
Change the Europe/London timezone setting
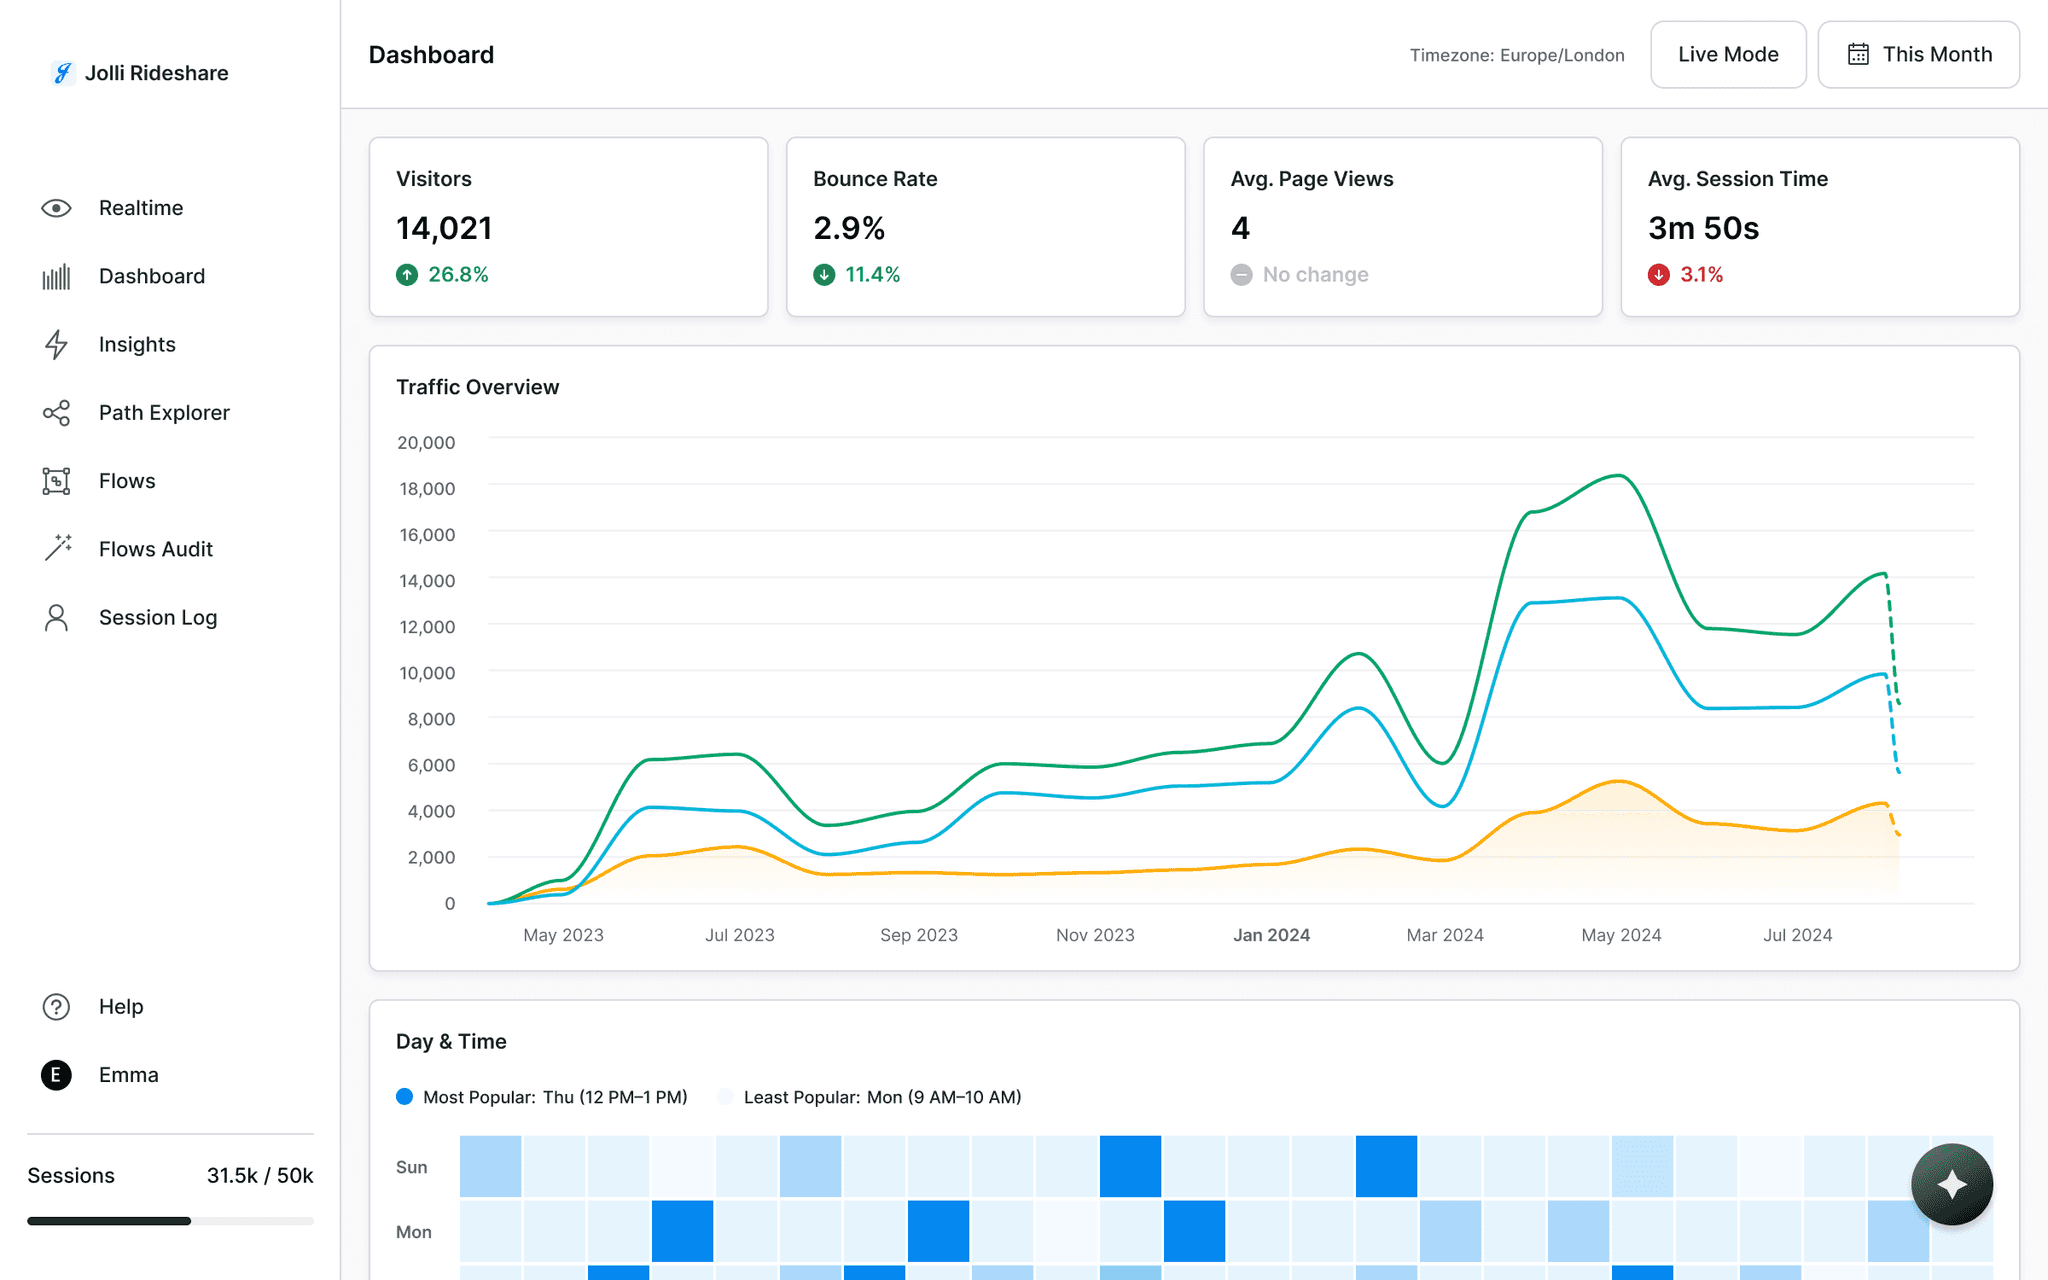tap(1518, 55)
